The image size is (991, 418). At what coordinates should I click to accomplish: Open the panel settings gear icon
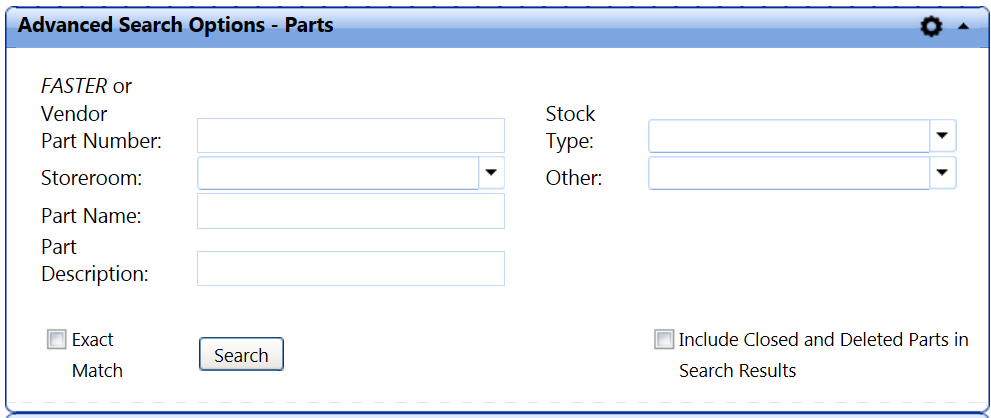coord(931,27)
